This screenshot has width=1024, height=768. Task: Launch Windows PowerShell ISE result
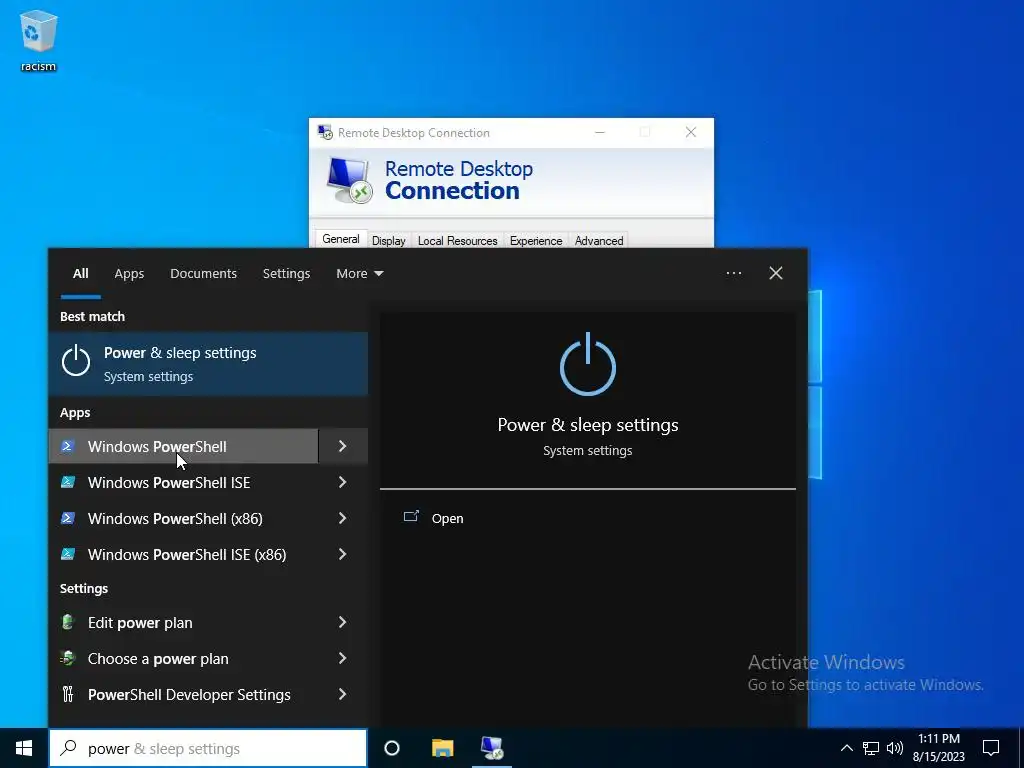click(x=184, y=483)
